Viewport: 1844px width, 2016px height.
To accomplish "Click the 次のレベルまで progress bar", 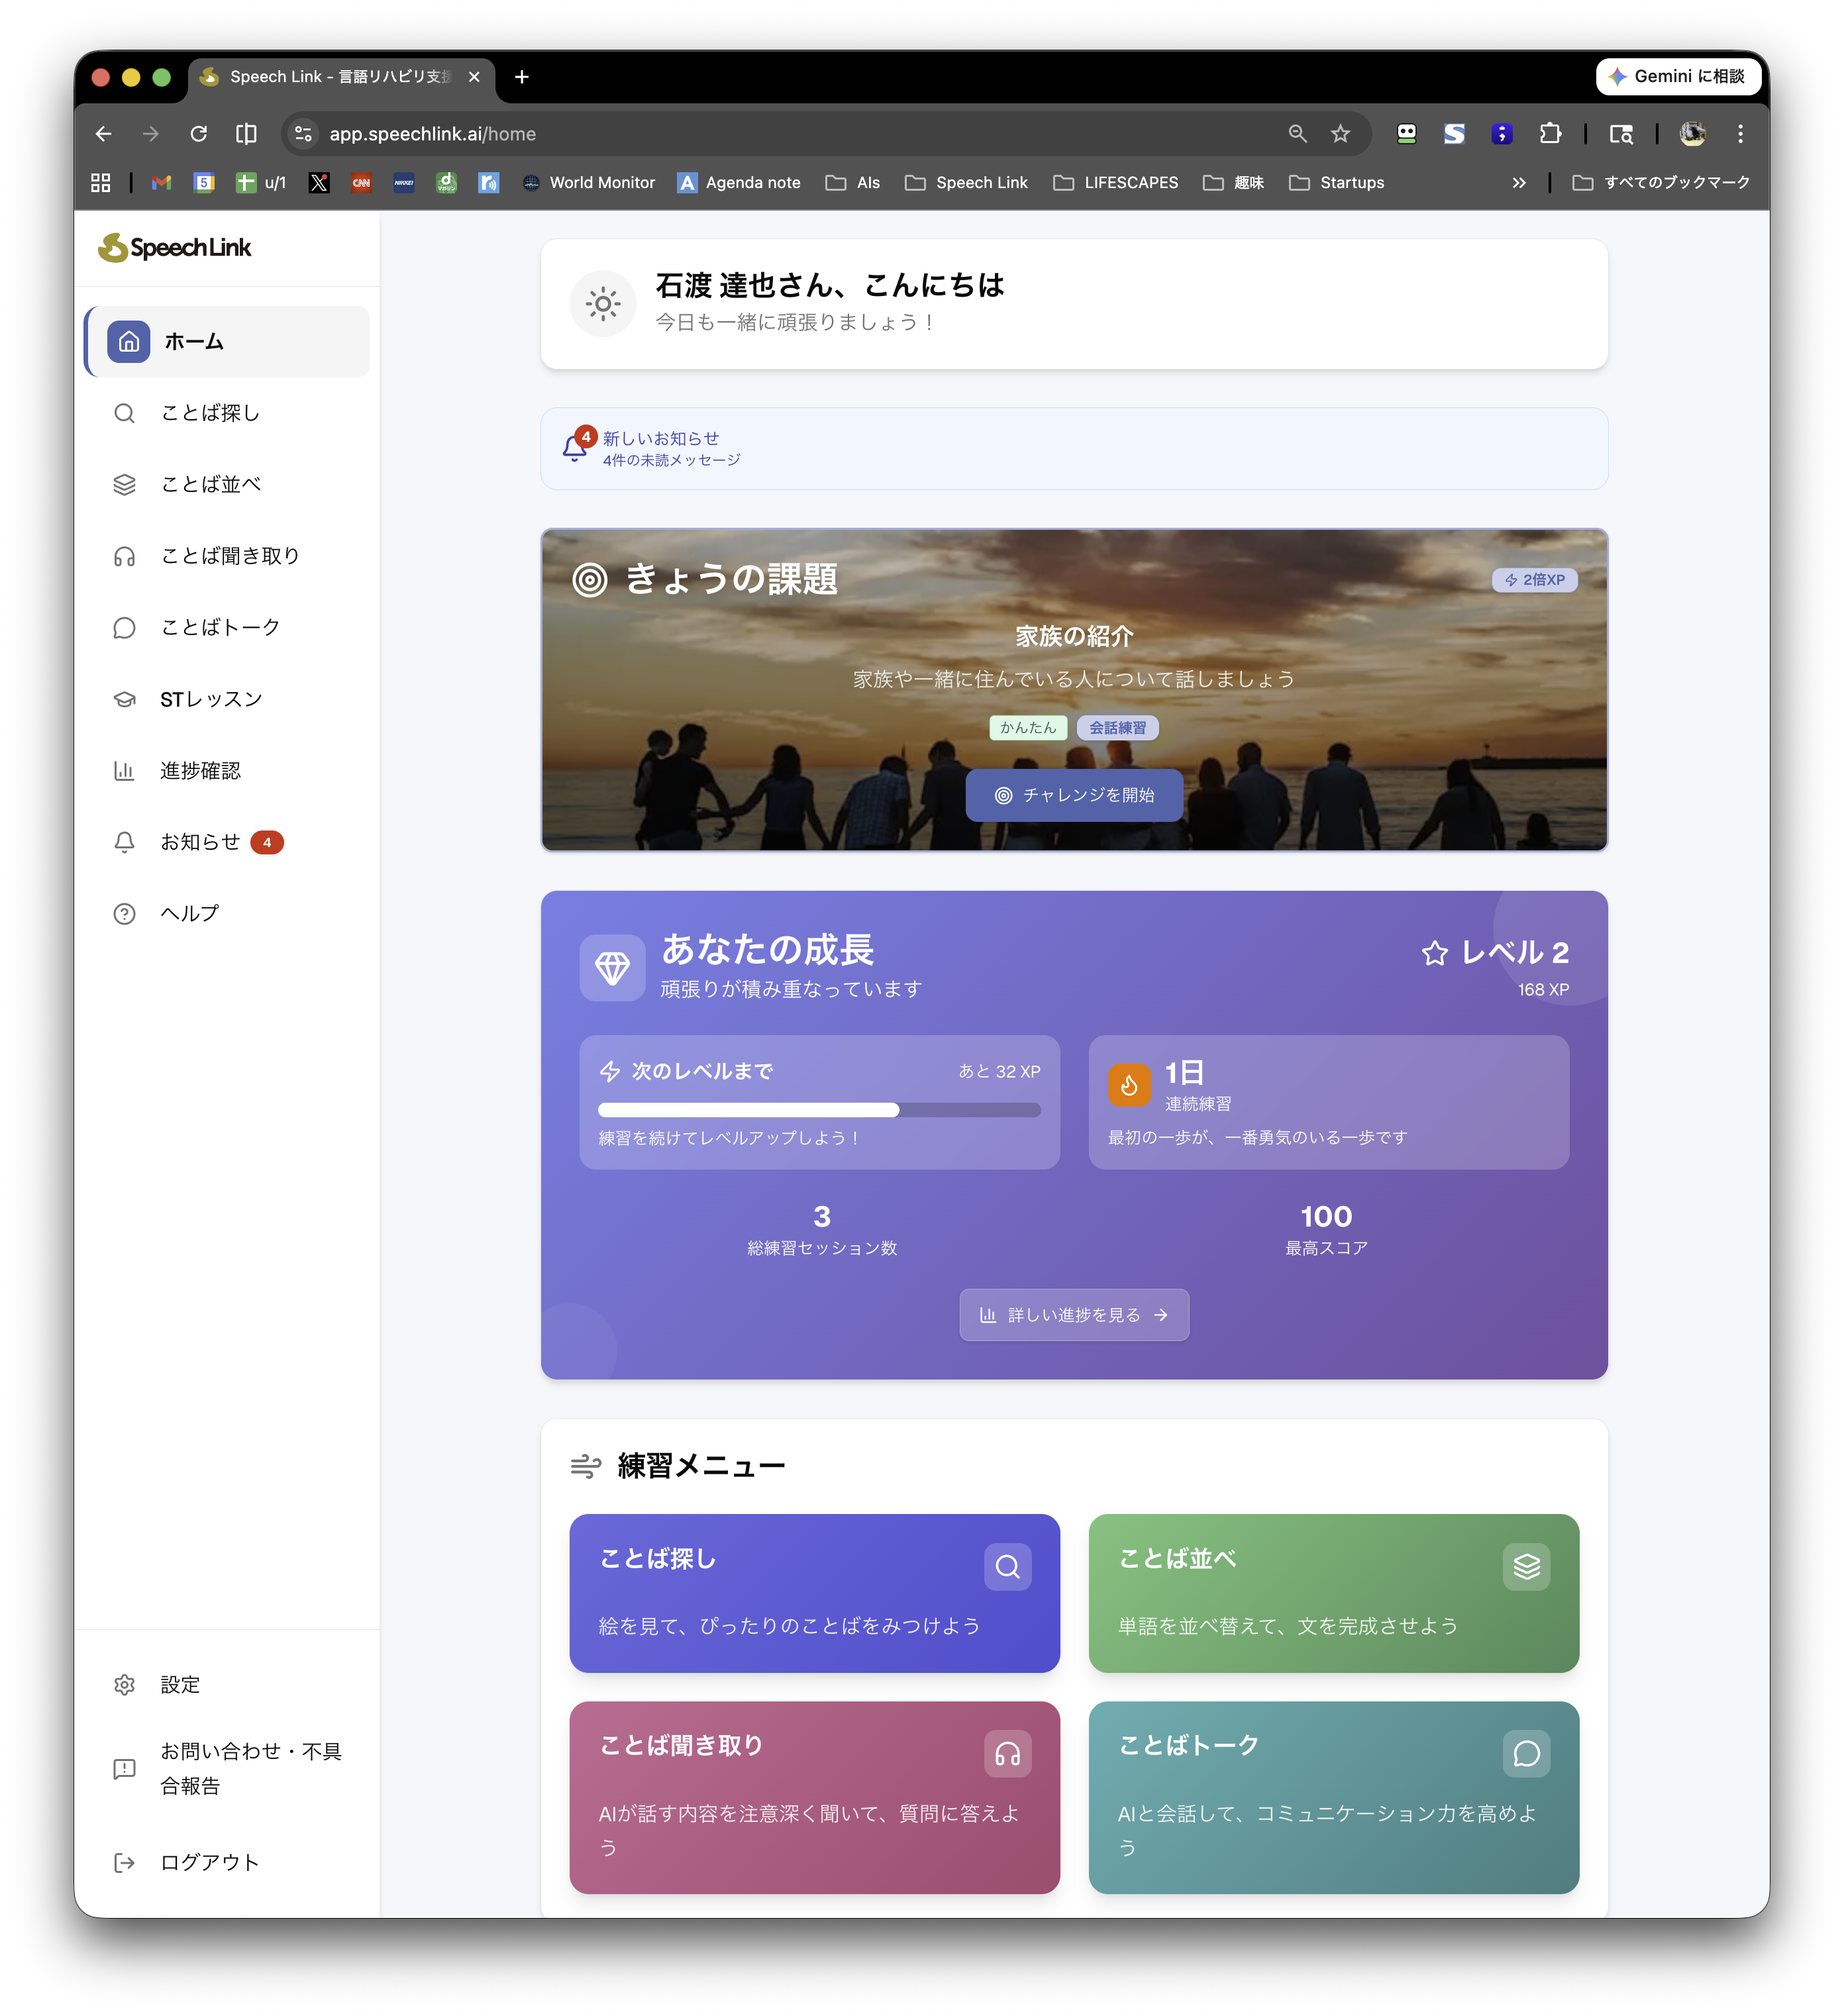I will pyautogui.click(x=819, y=1110).
